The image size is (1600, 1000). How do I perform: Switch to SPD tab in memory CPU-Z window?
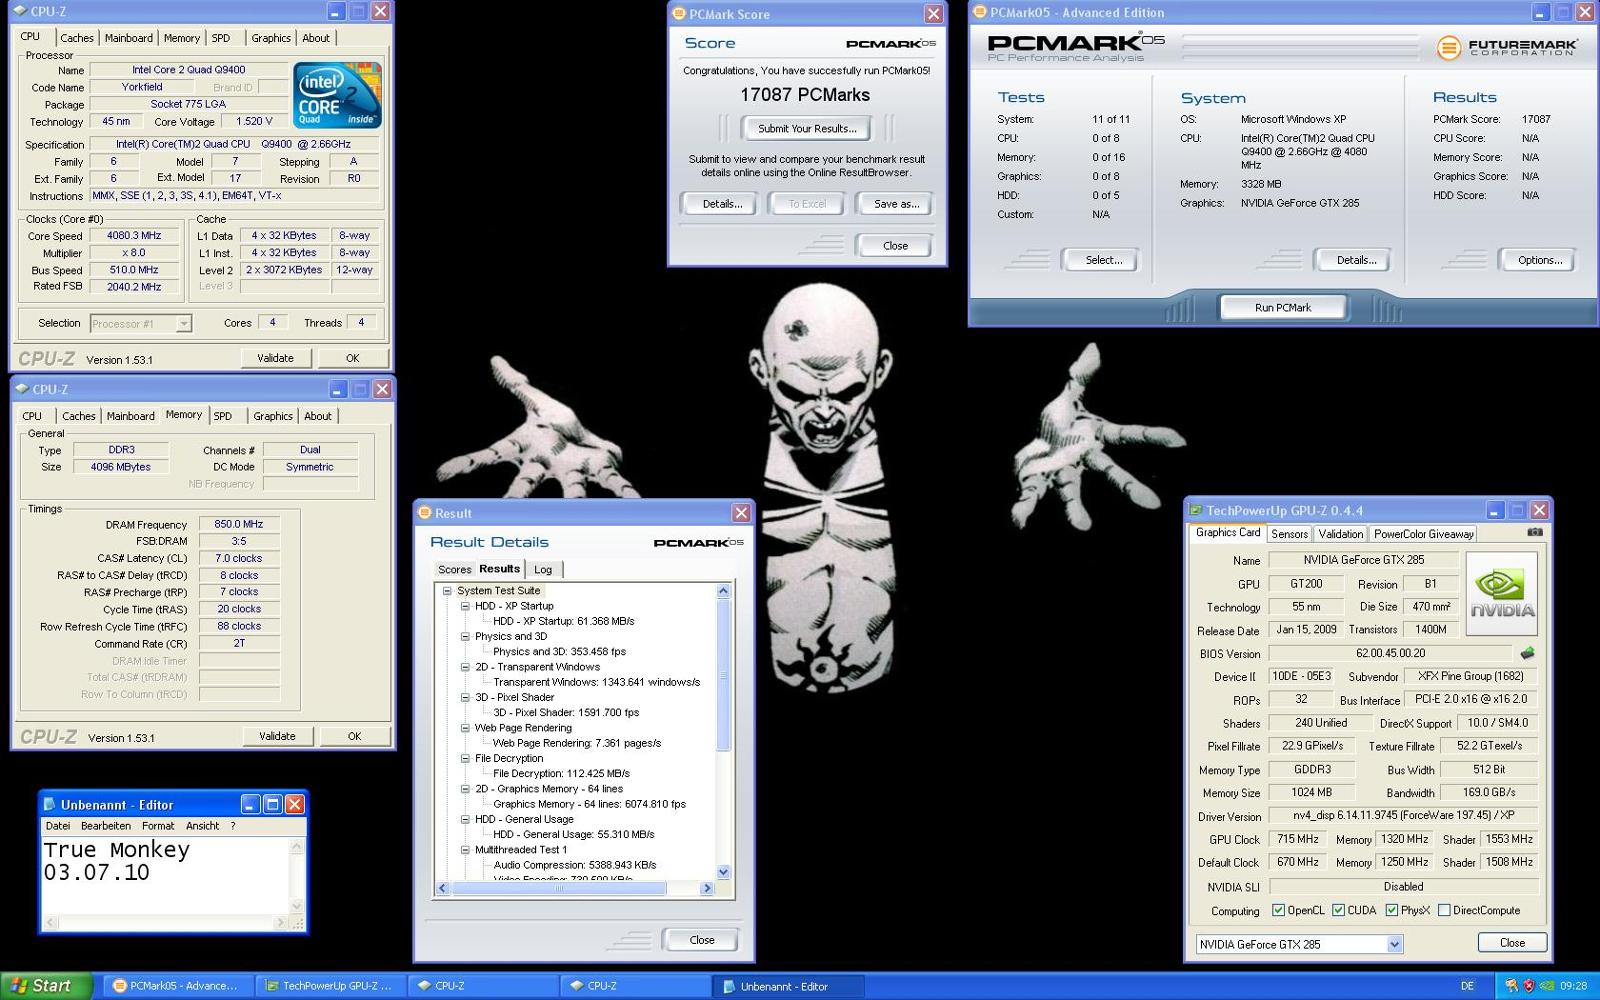(x=223, y=416)
